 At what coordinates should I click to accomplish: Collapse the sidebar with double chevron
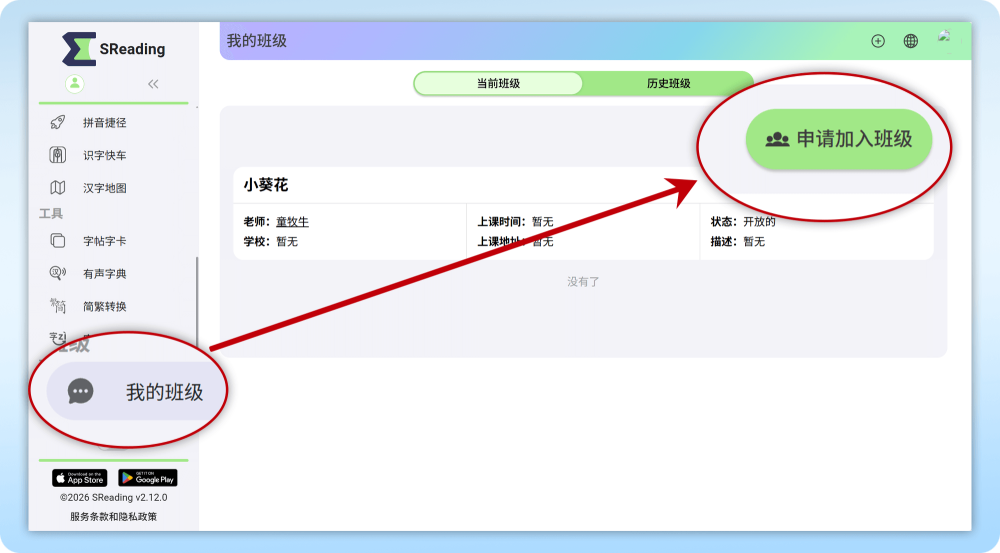click(x=153, y=84)
